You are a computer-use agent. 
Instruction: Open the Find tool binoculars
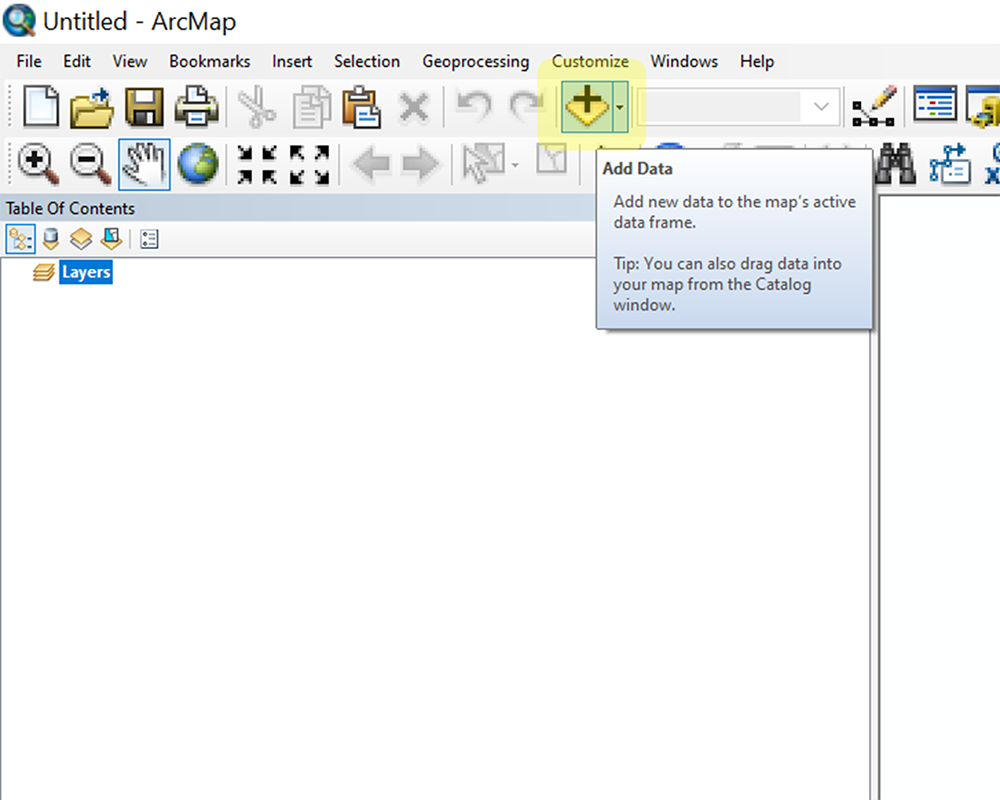[x=895, y=163]
